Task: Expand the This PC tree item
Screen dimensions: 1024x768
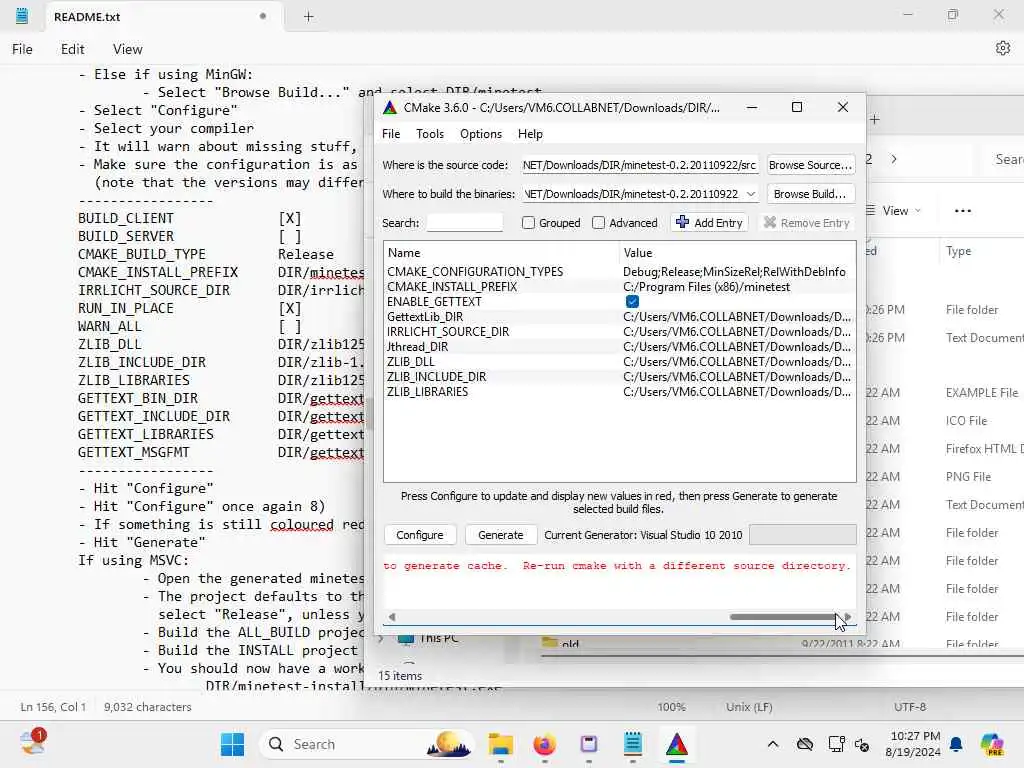Action: point(381,638)
